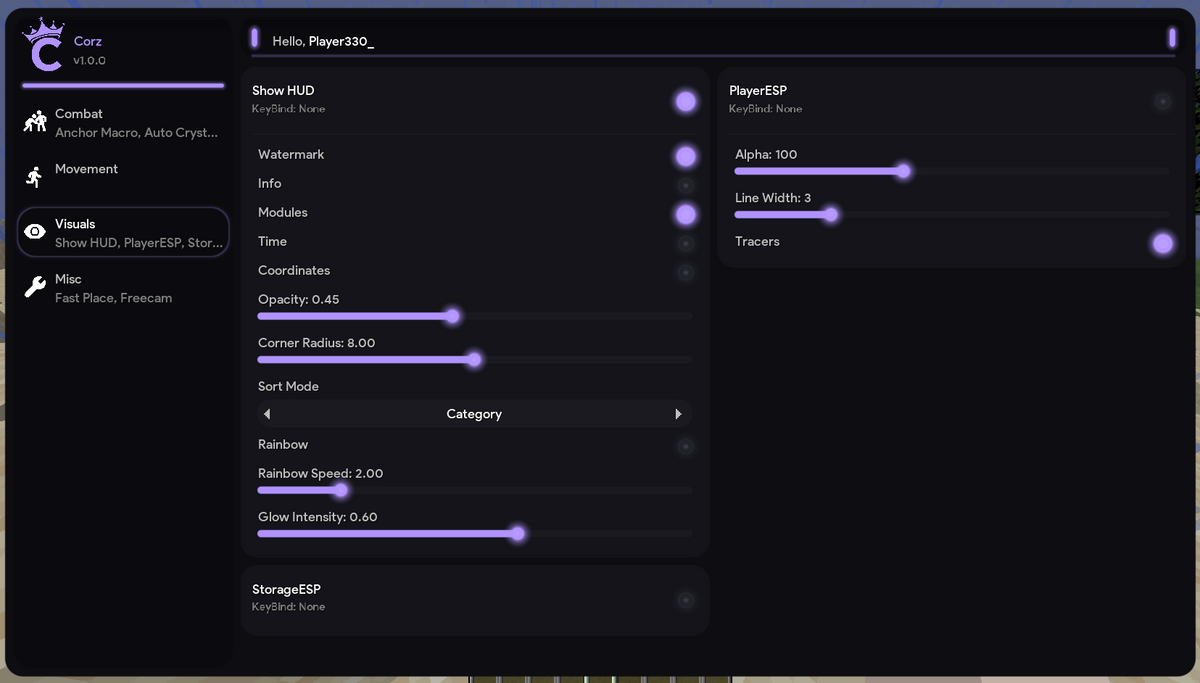Click the Show HUD KeyBind label

click(x=288, y=109)
